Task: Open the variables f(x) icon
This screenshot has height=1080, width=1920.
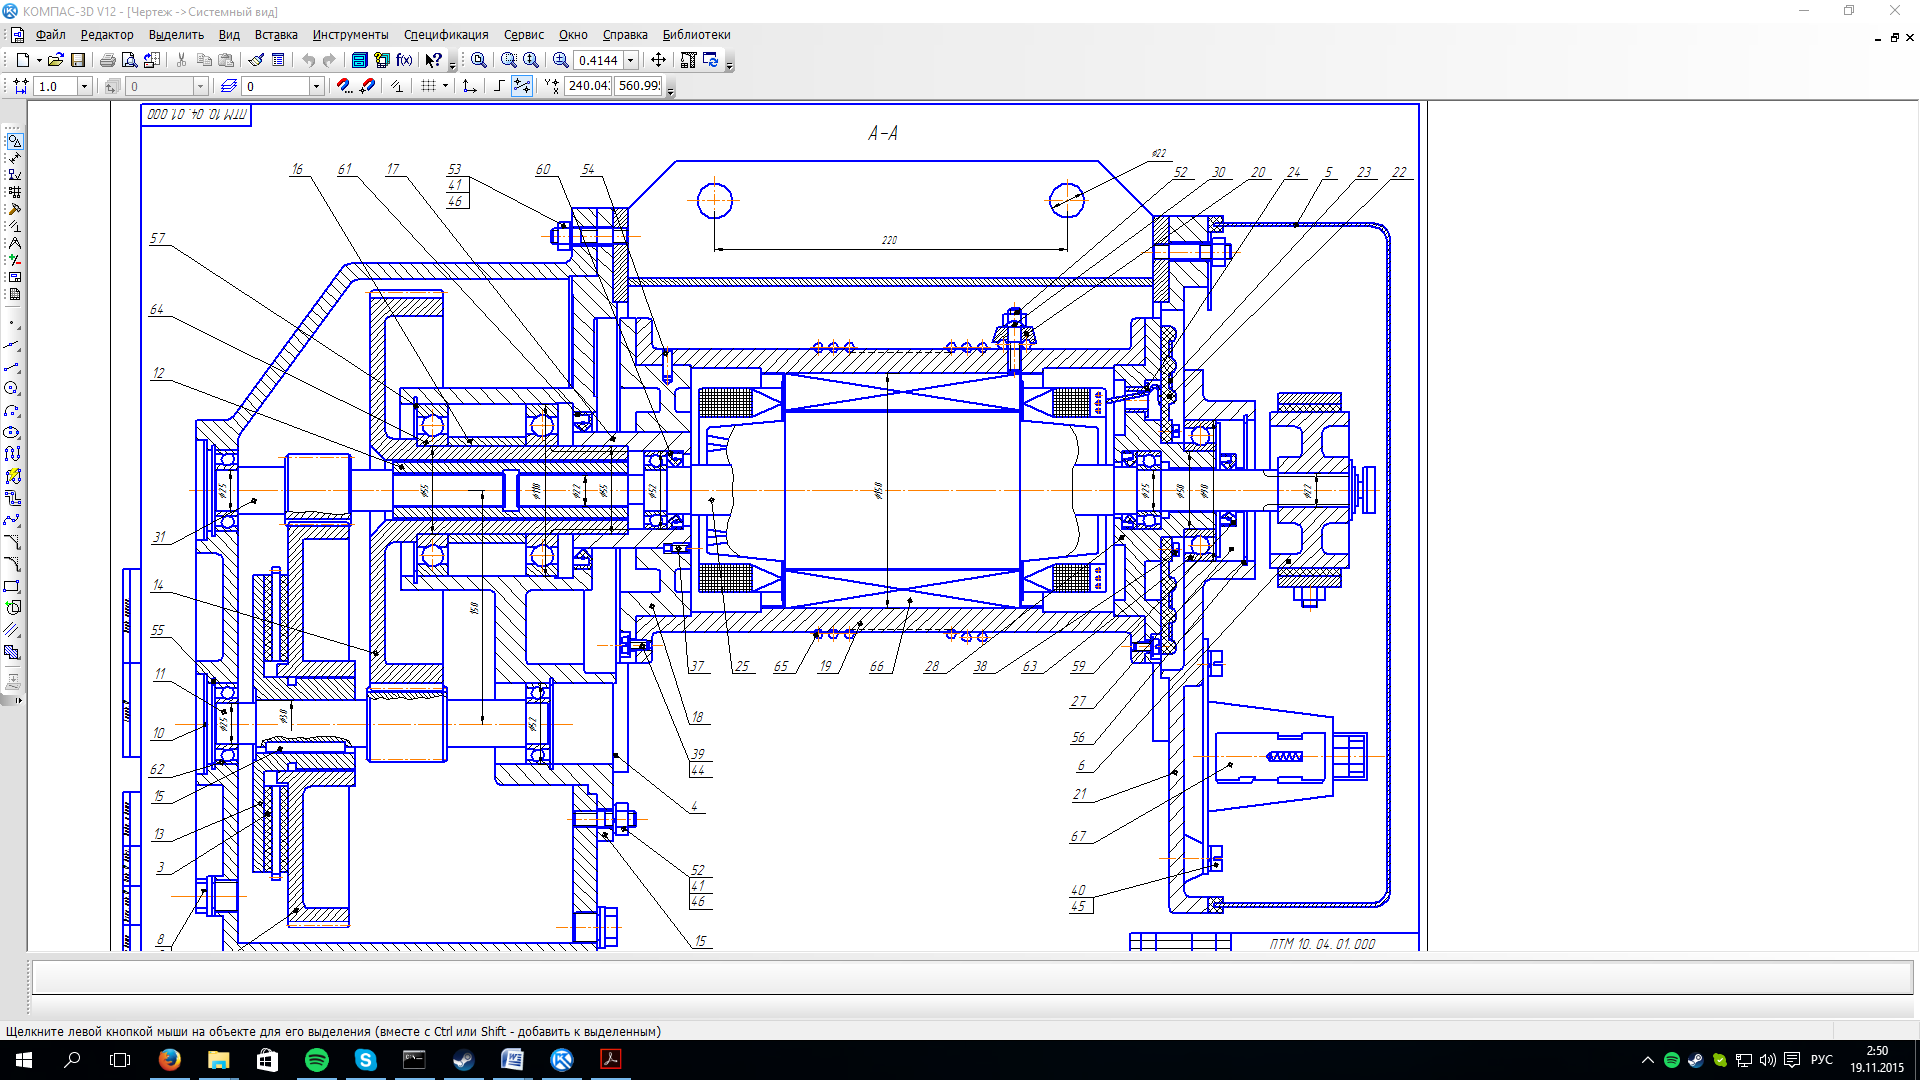Action: point(404,60)
